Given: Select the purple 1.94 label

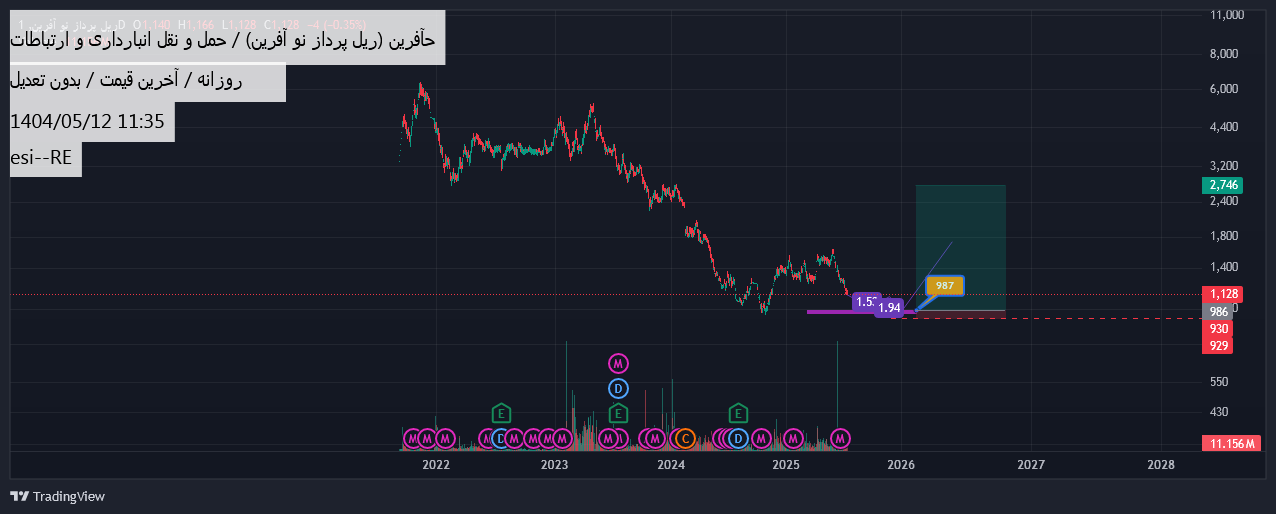Looking at the screenshot, I should coord(891,307).
